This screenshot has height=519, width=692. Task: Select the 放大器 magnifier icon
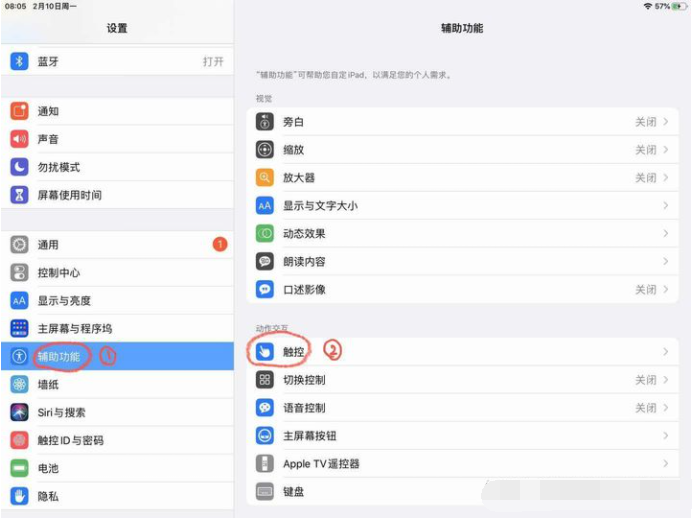[265, 177]
